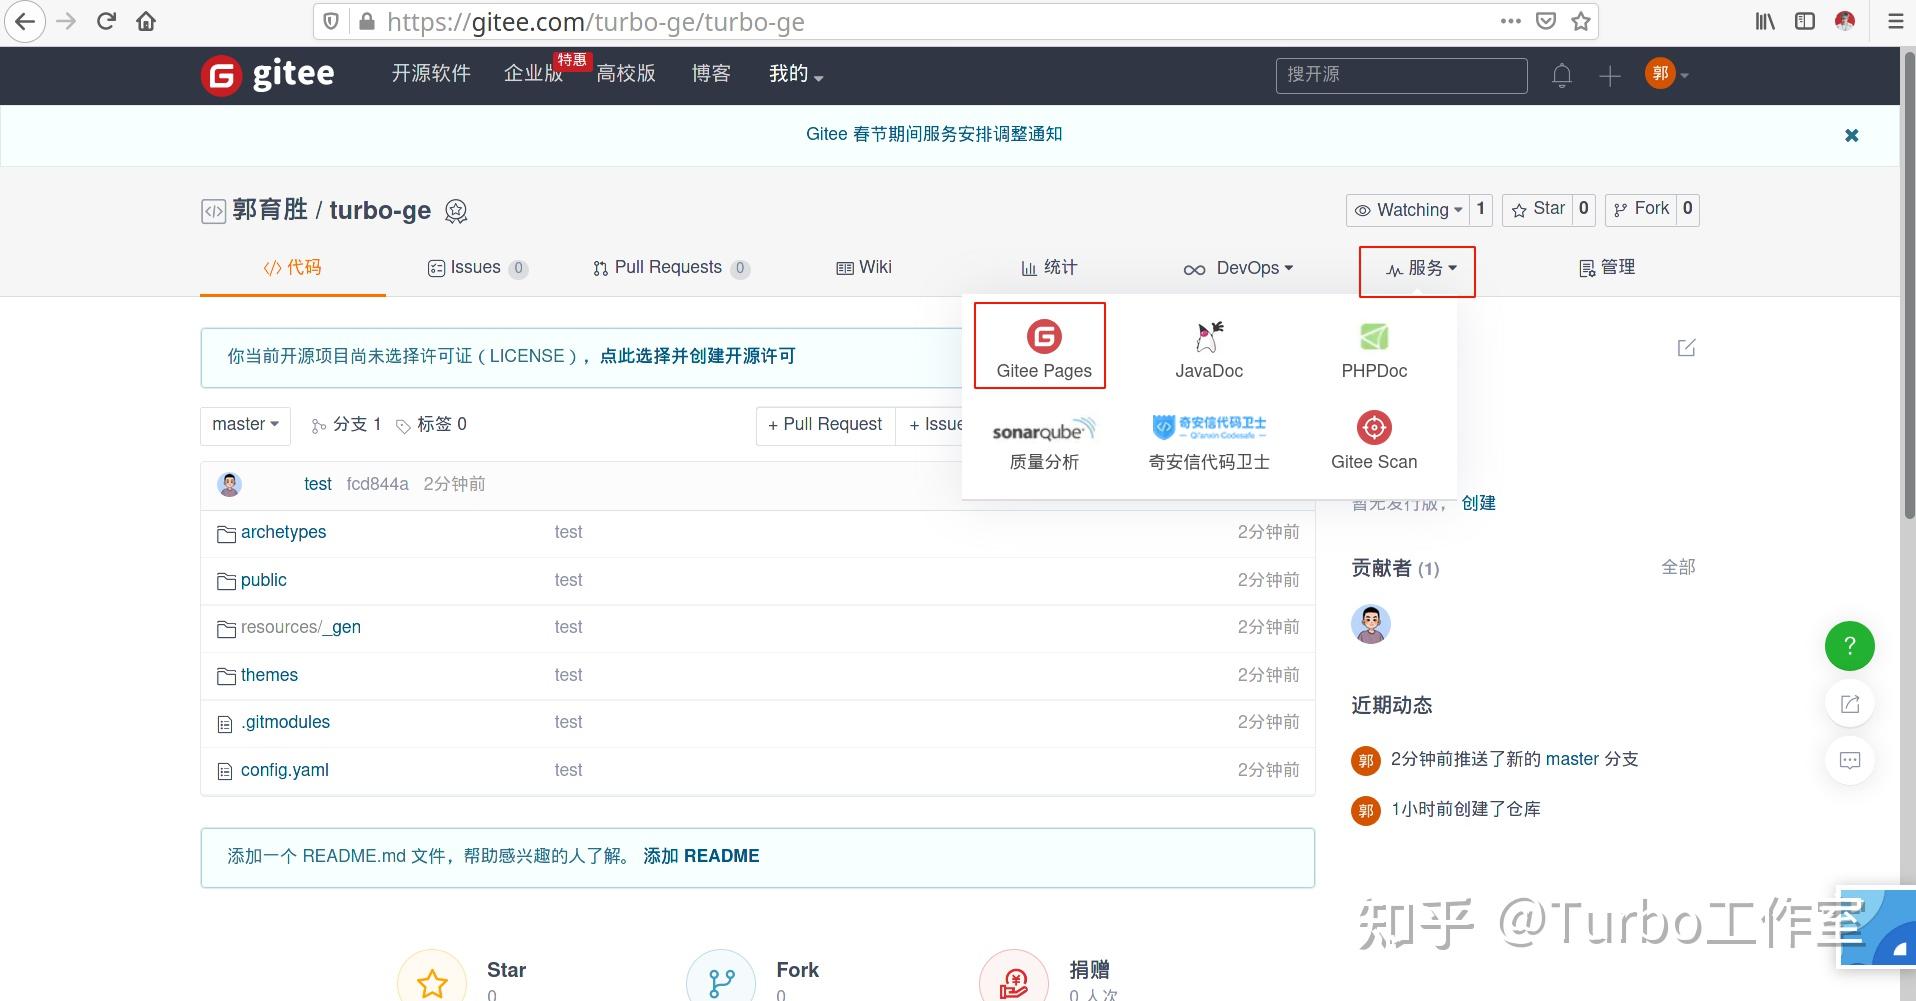
Task: Open 我的 dropdown in top nav
Action: point(796,74)
